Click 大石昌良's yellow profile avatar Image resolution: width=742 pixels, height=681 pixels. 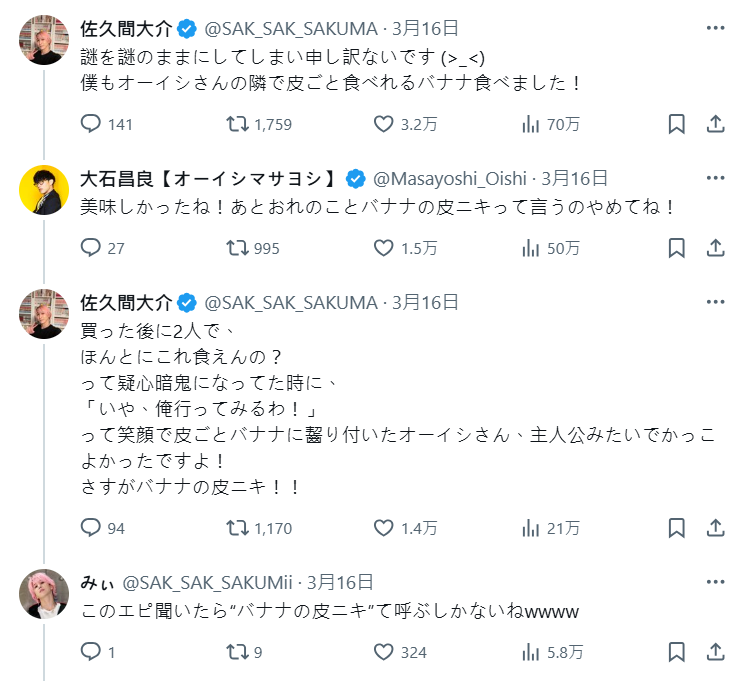click(x=44, y=189)
